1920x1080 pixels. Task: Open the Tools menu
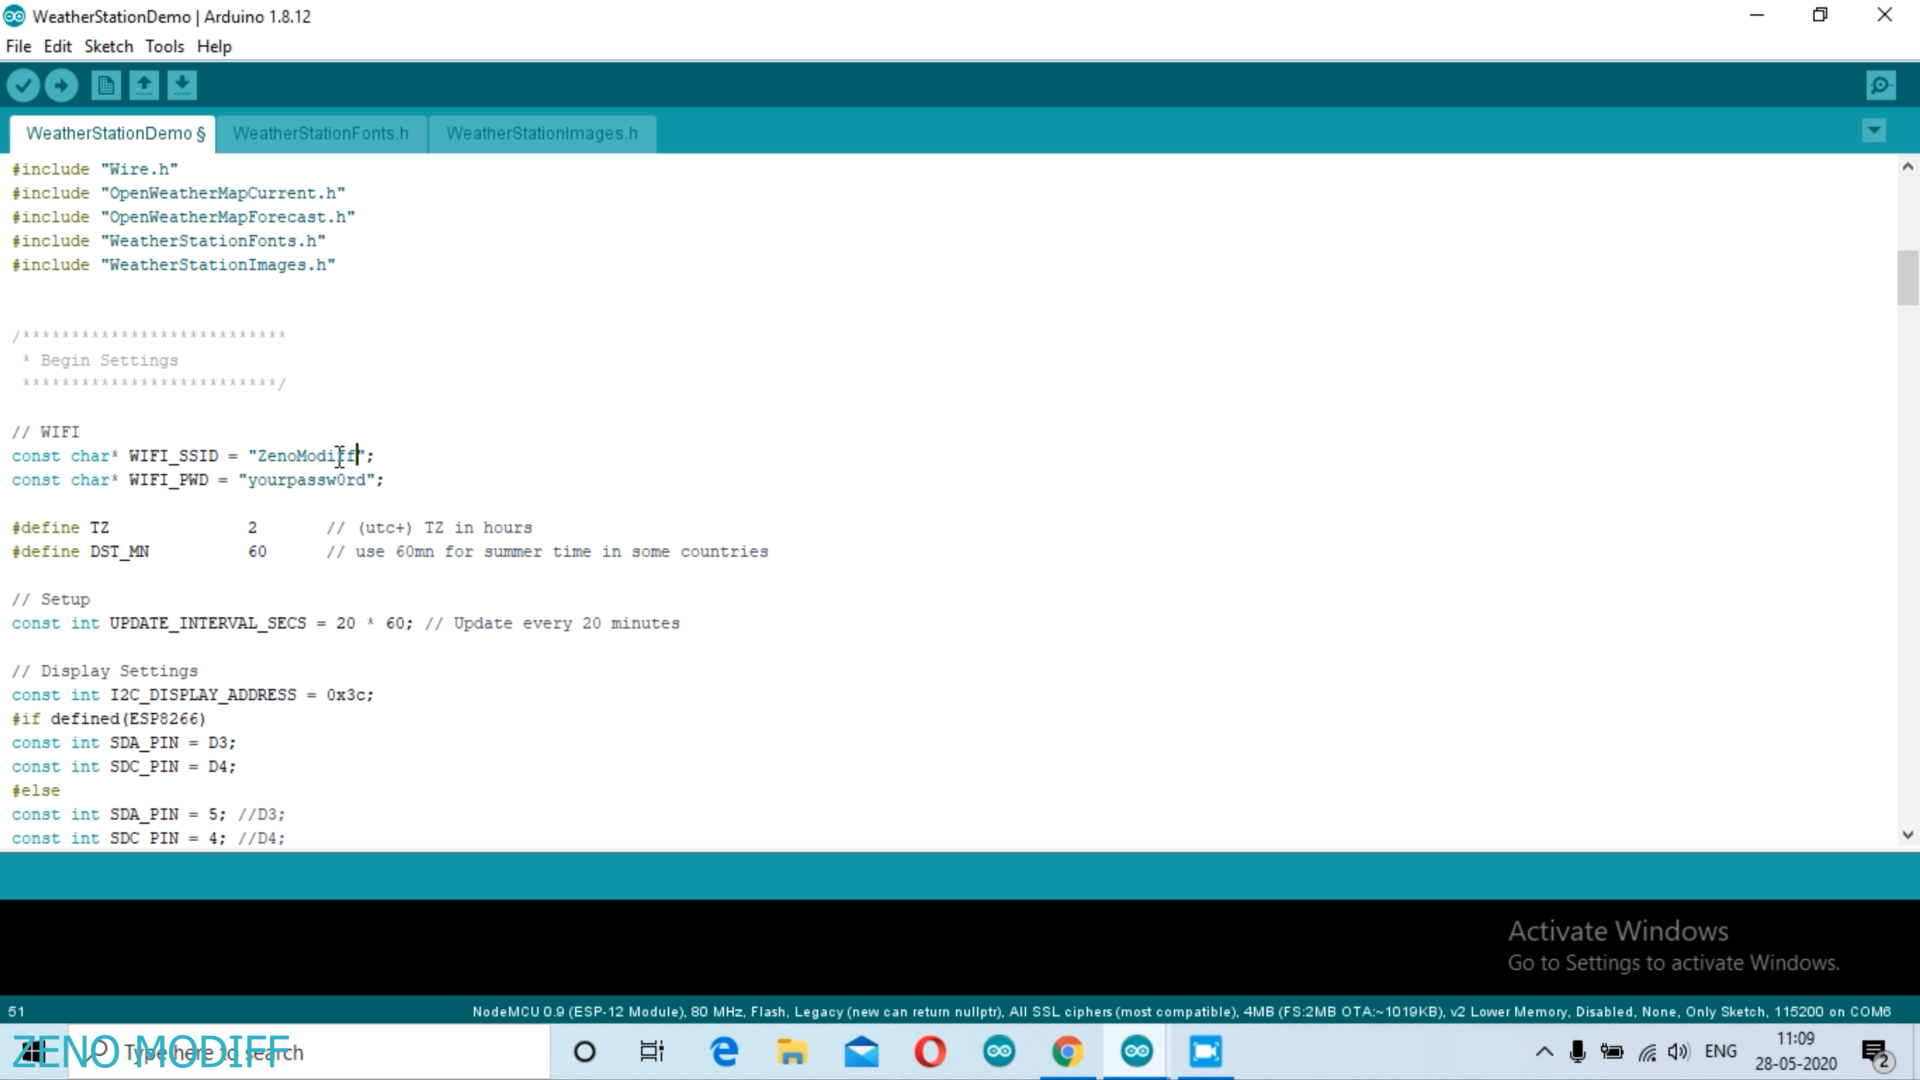[x=164, y=46]
